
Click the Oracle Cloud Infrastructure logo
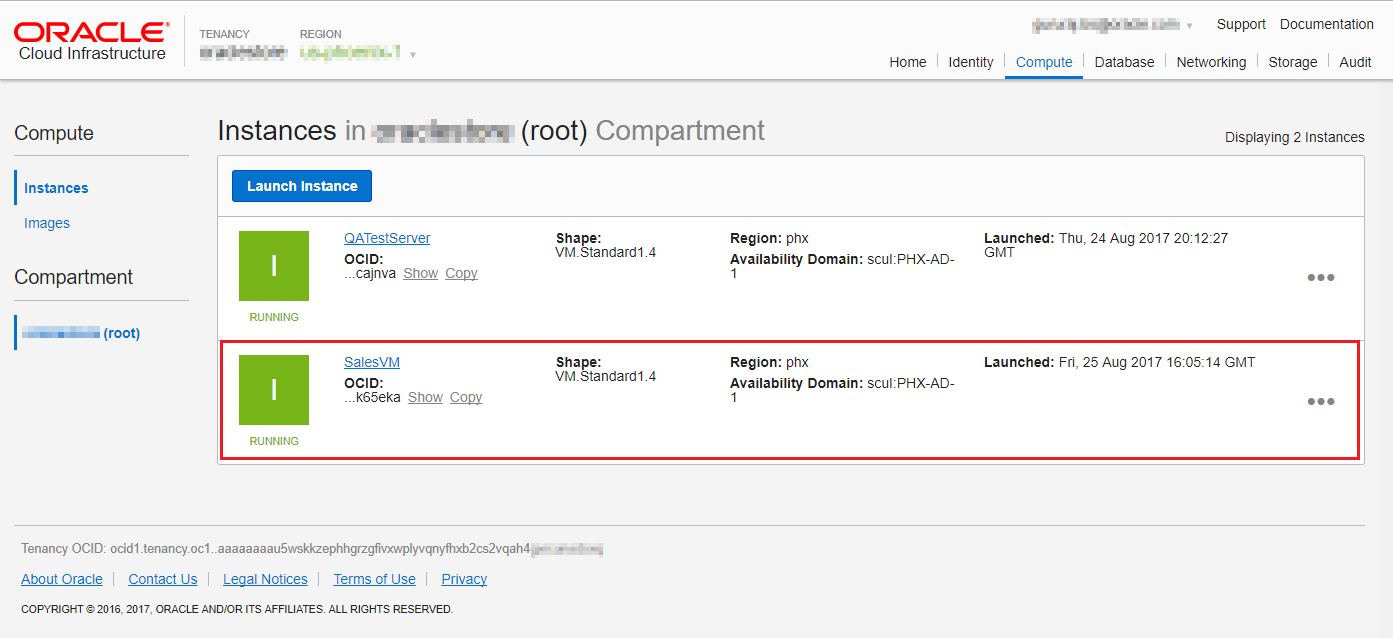[91, 41]
